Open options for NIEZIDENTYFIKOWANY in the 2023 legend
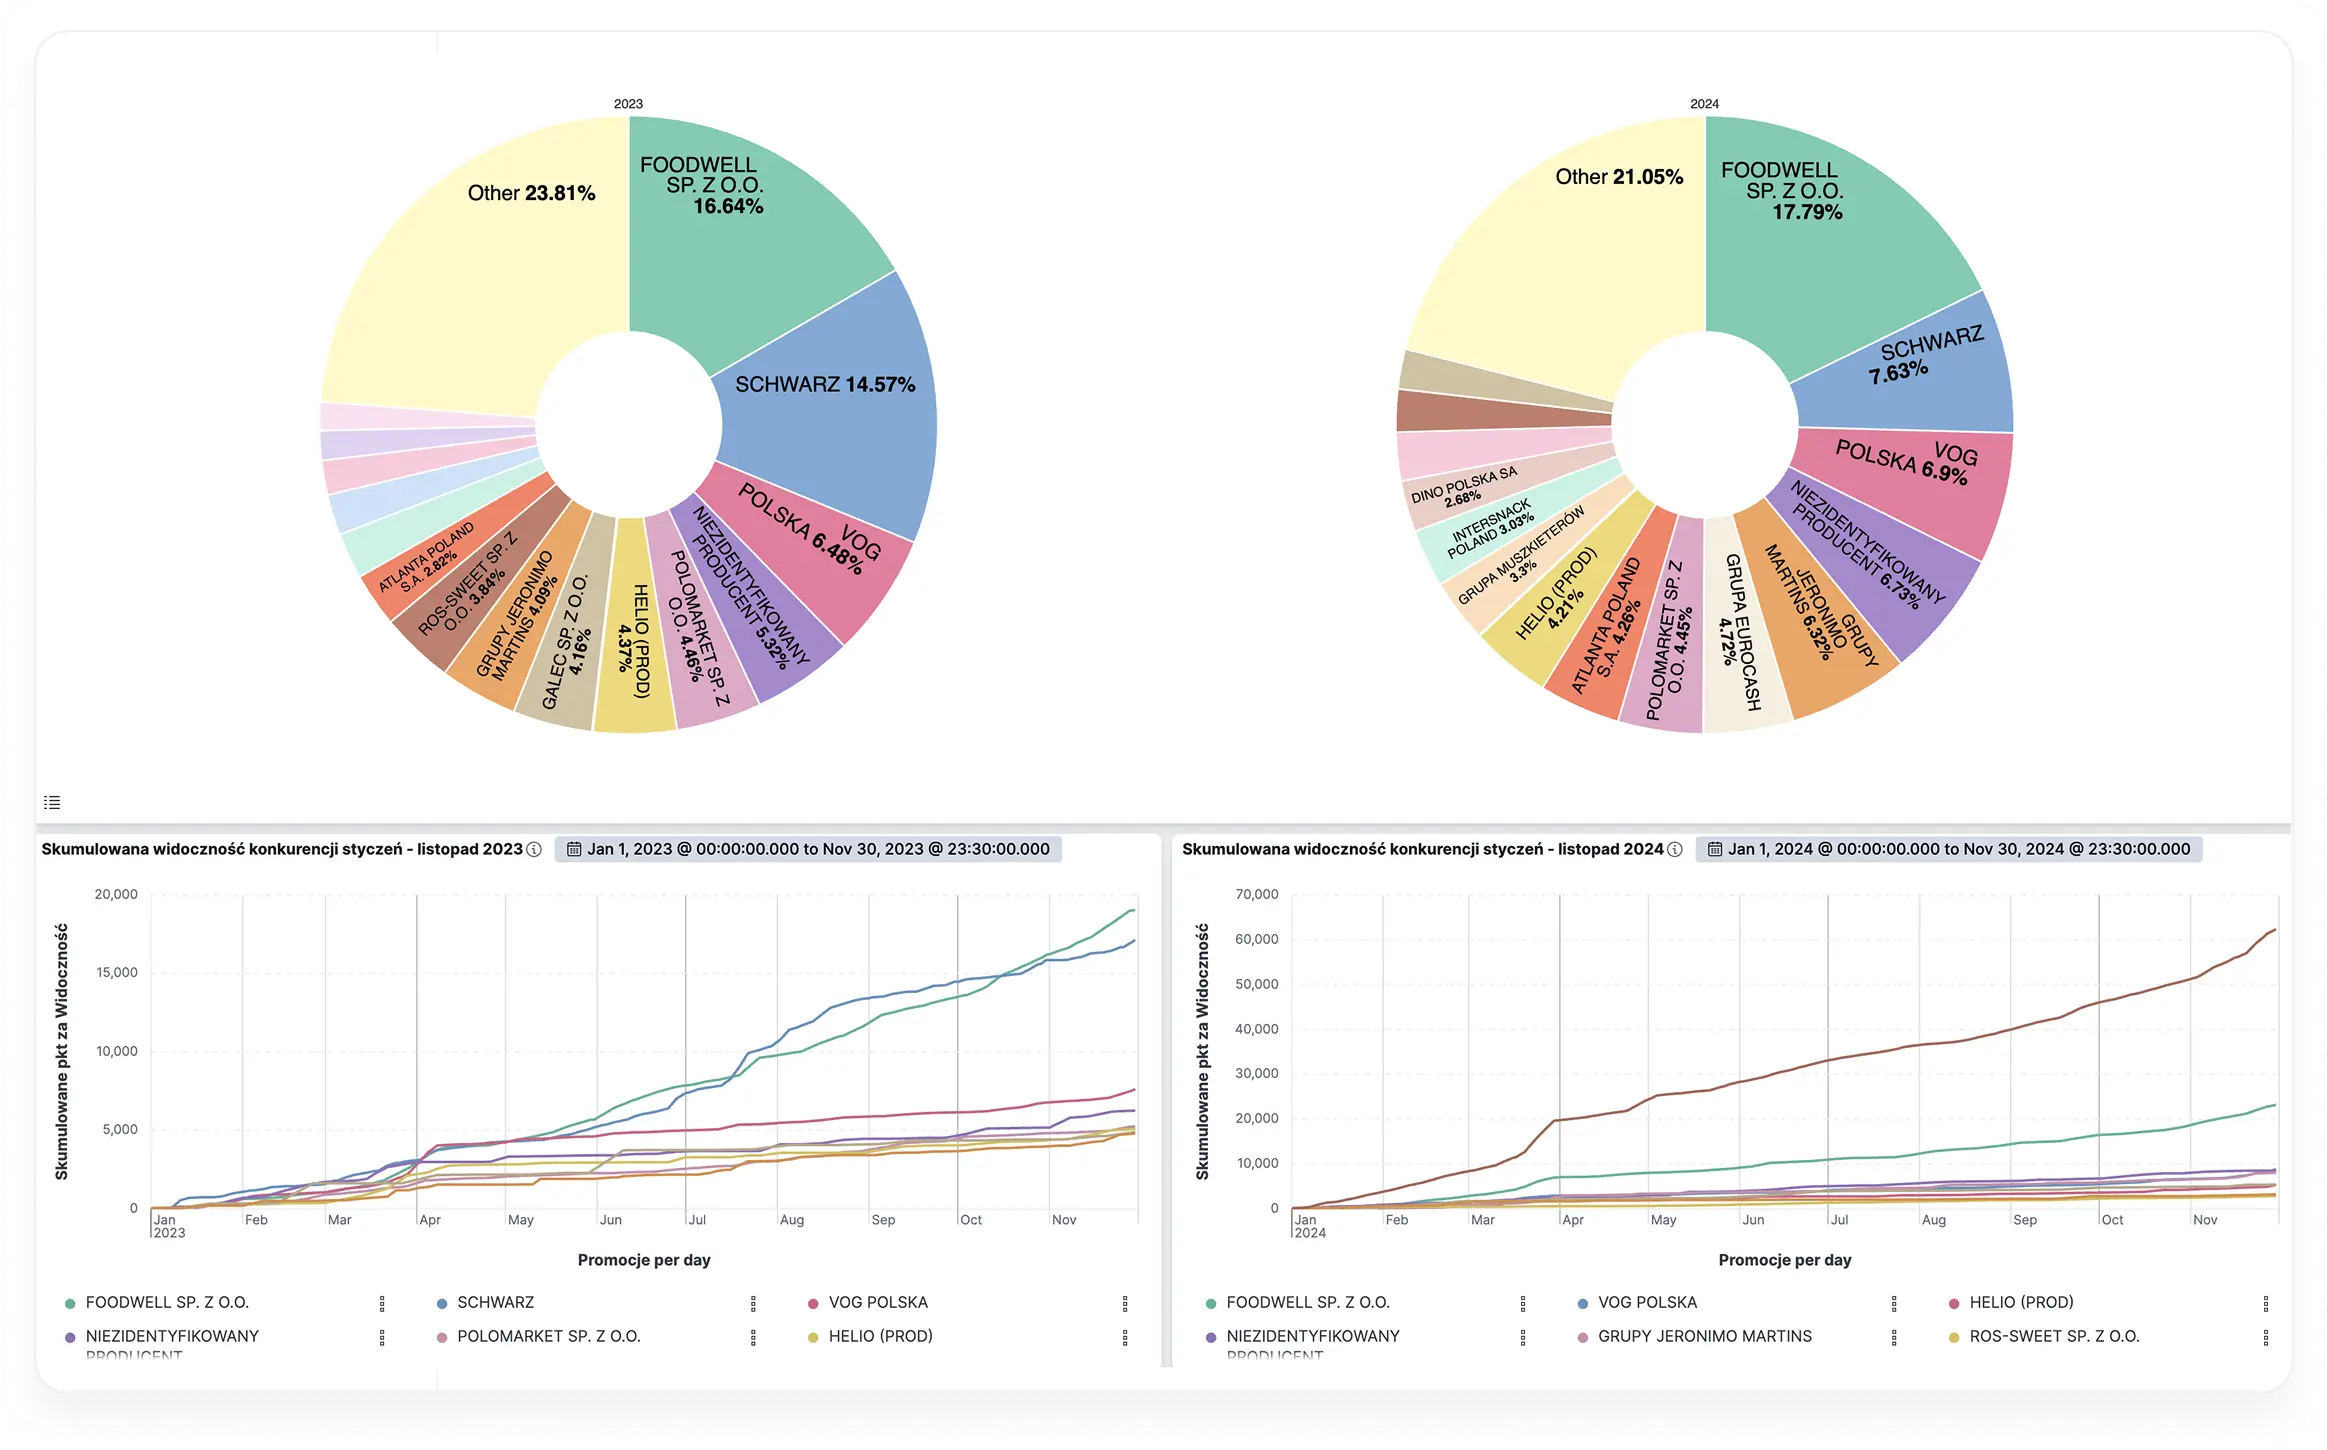Viewport: 2327px width, 1450px height. (x=382, y=1337)
